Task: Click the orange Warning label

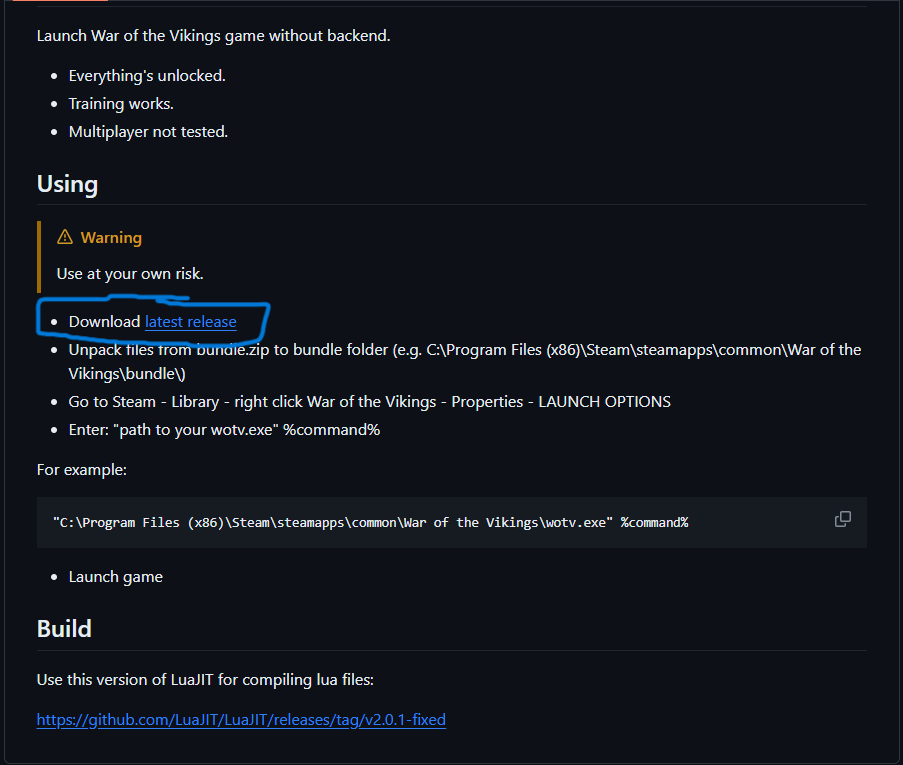Action: (x=111, y=238)
